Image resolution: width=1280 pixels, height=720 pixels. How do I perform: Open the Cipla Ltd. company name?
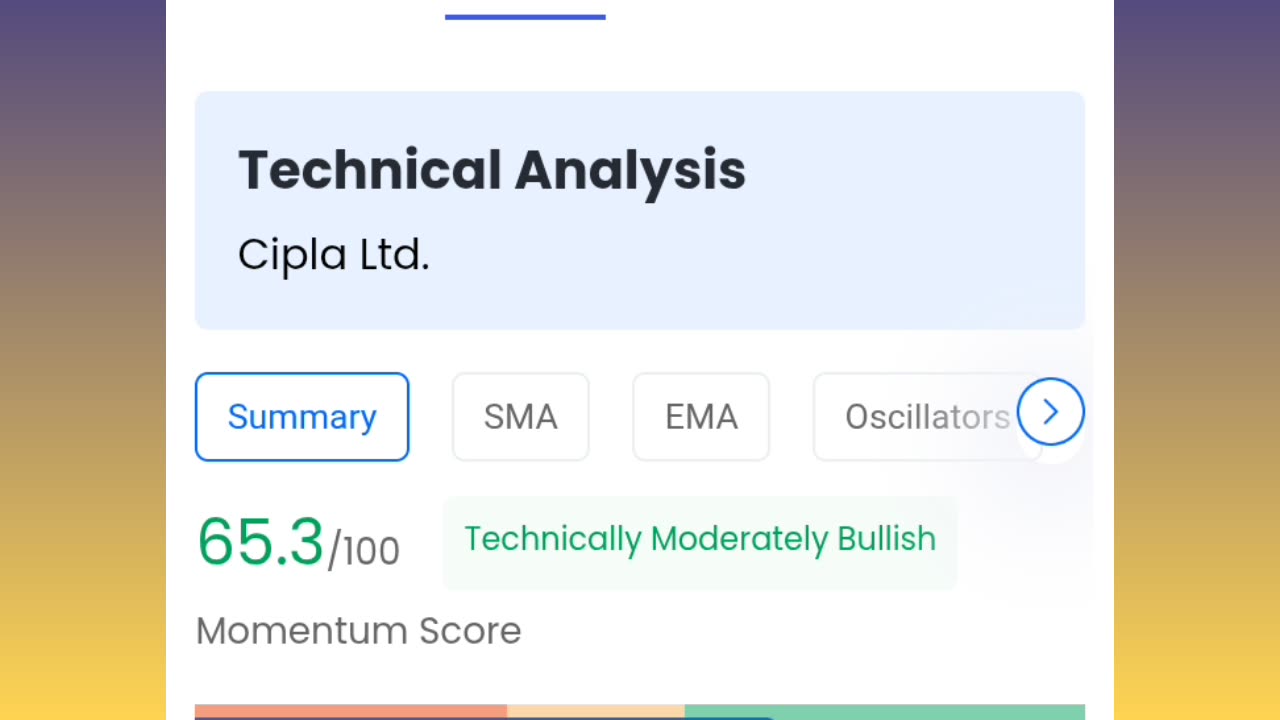pyautogui.click(x=333, y=255)
